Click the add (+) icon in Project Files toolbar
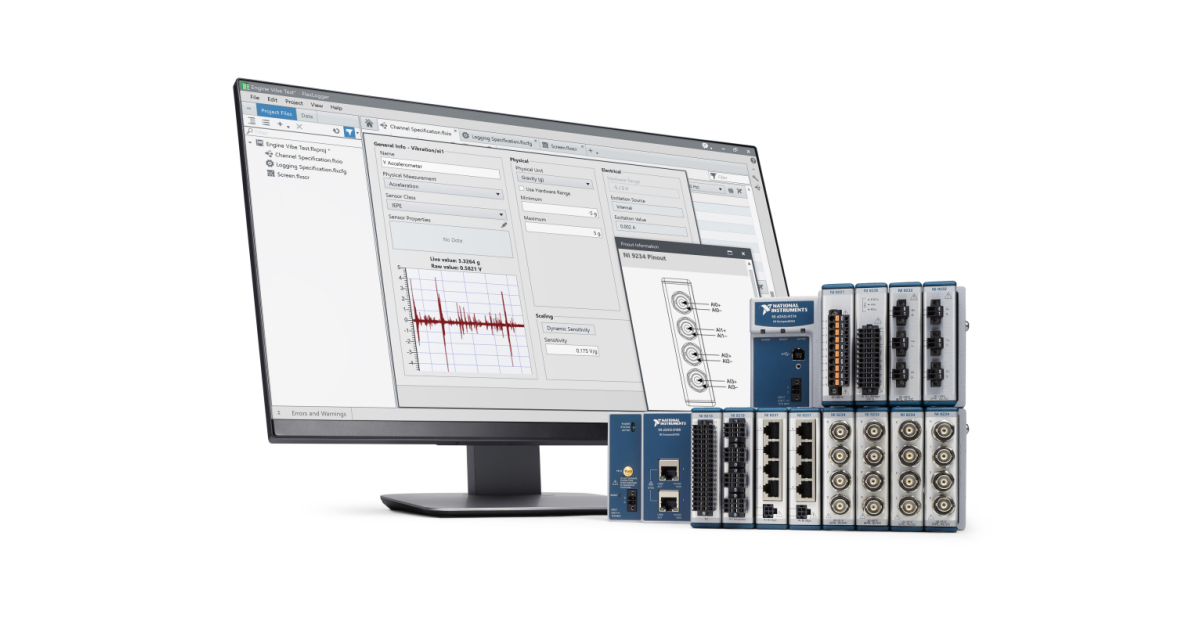1200x627 pixels. point(279,123)
